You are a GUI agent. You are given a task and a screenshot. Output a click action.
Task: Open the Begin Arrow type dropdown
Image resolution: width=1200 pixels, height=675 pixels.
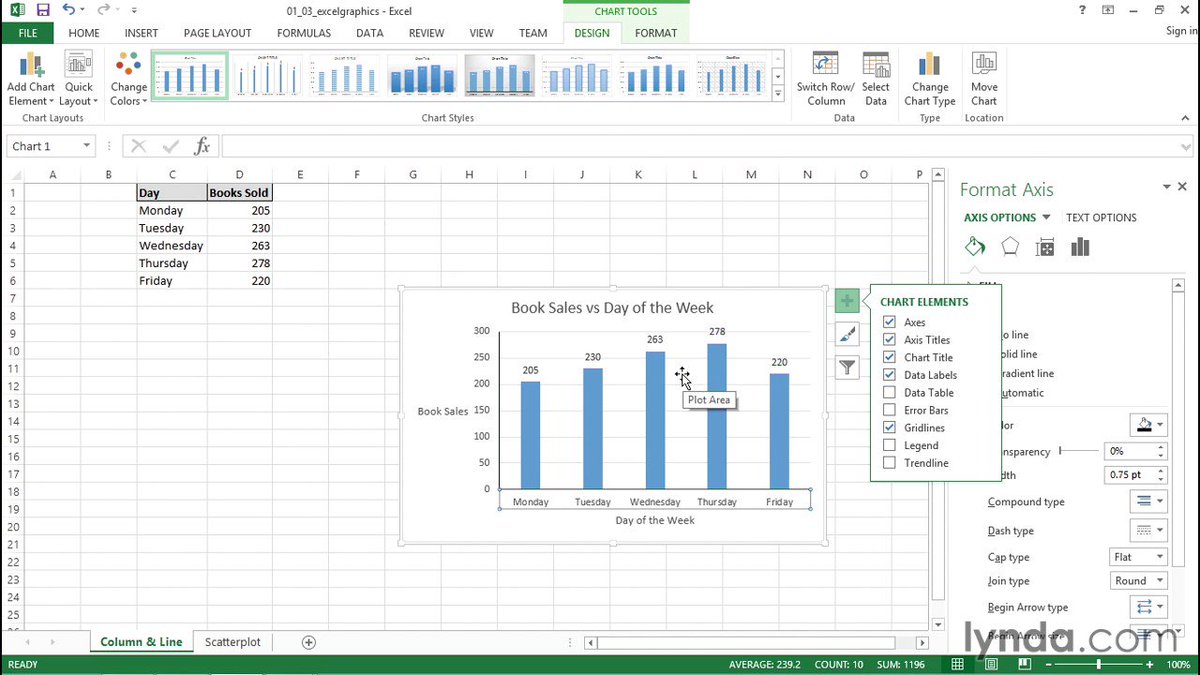[1148, 607]
